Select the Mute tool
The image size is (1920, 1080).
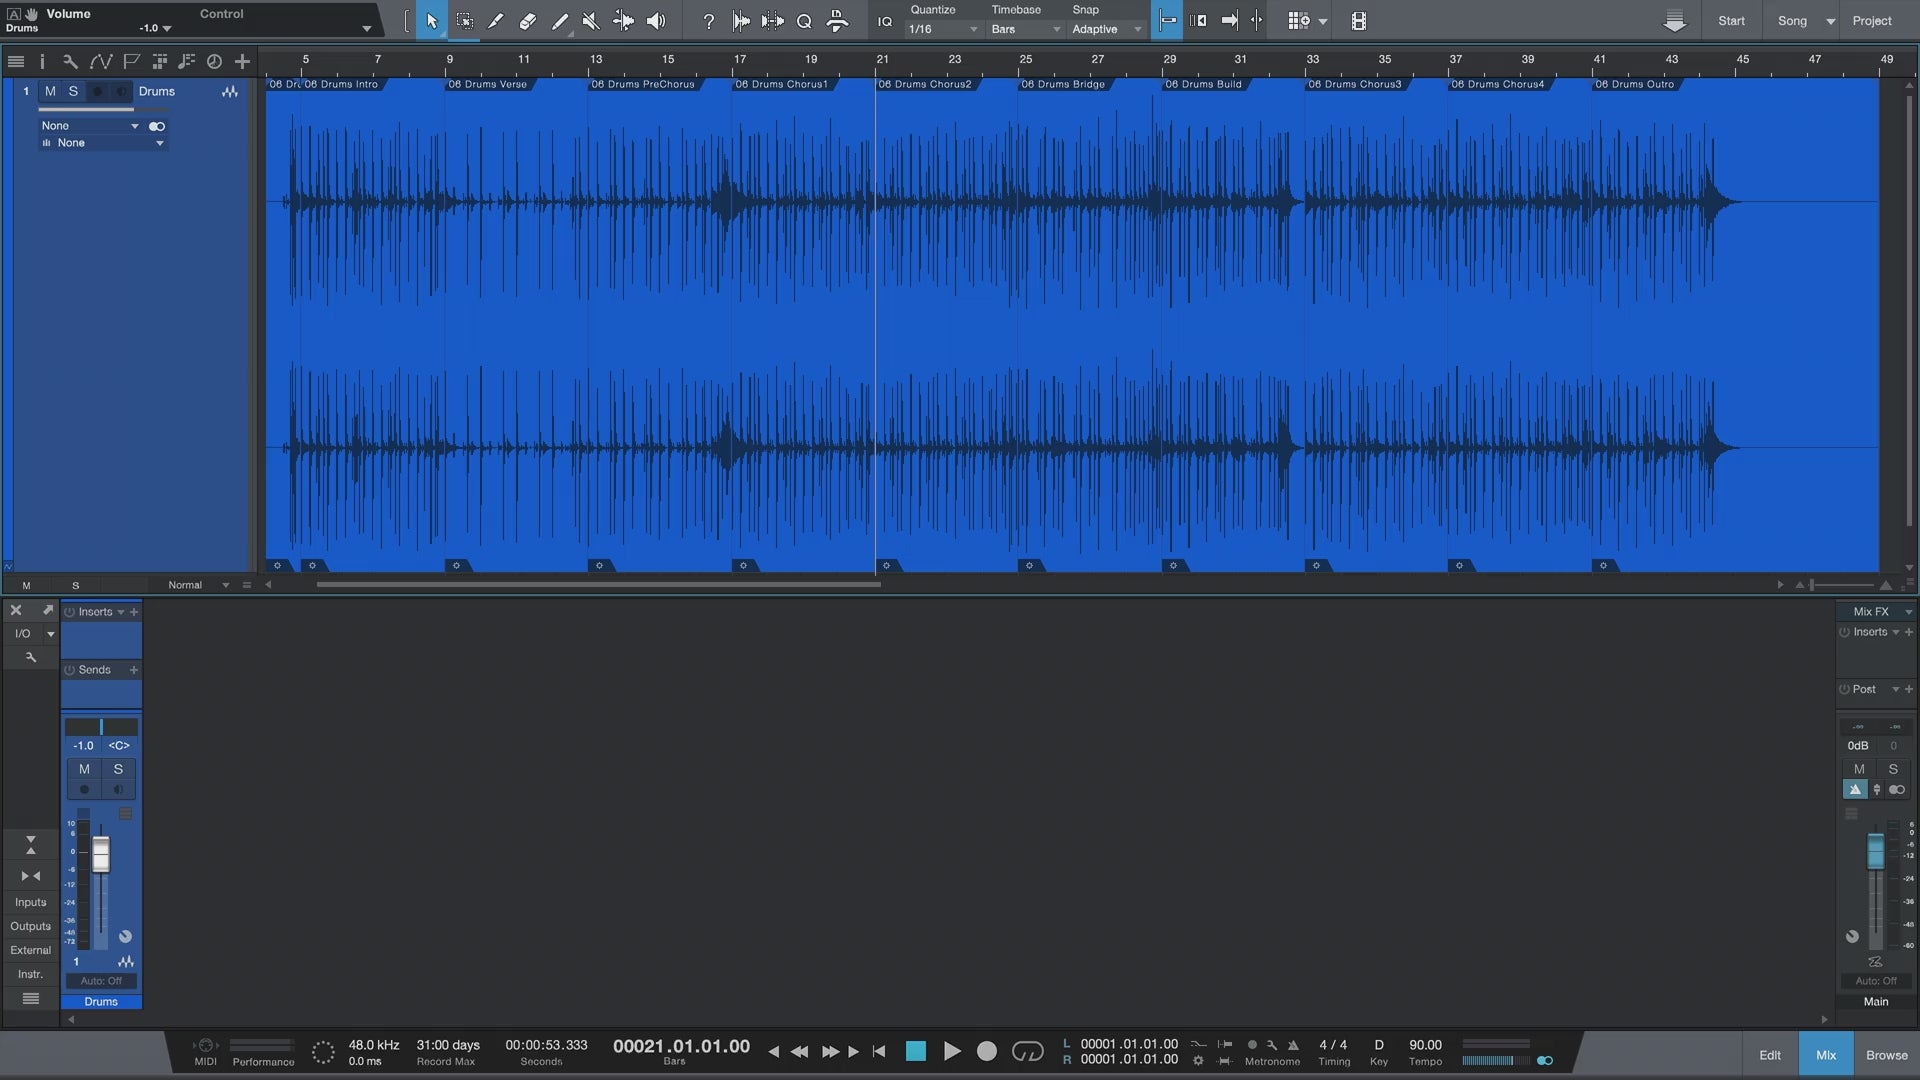click(x=591, y=21)
